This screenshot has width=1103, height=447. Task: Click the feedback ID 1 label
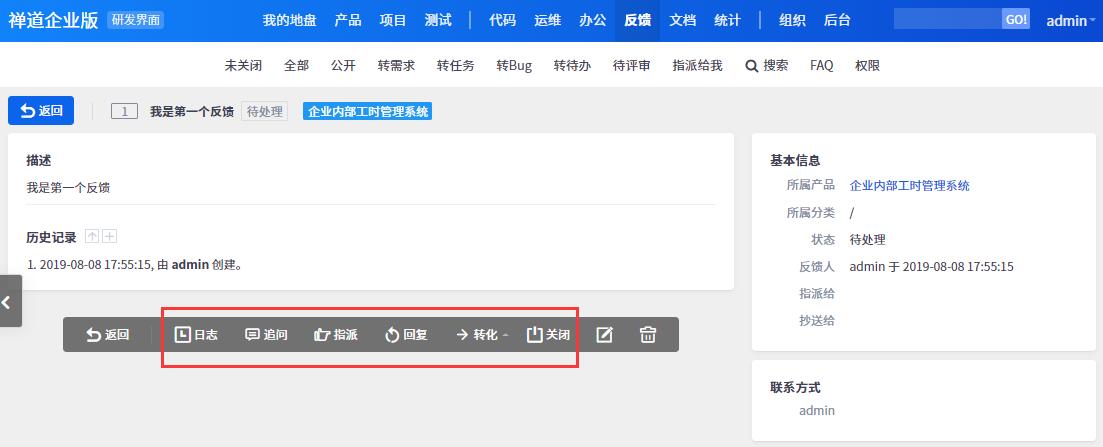point(125,111)
